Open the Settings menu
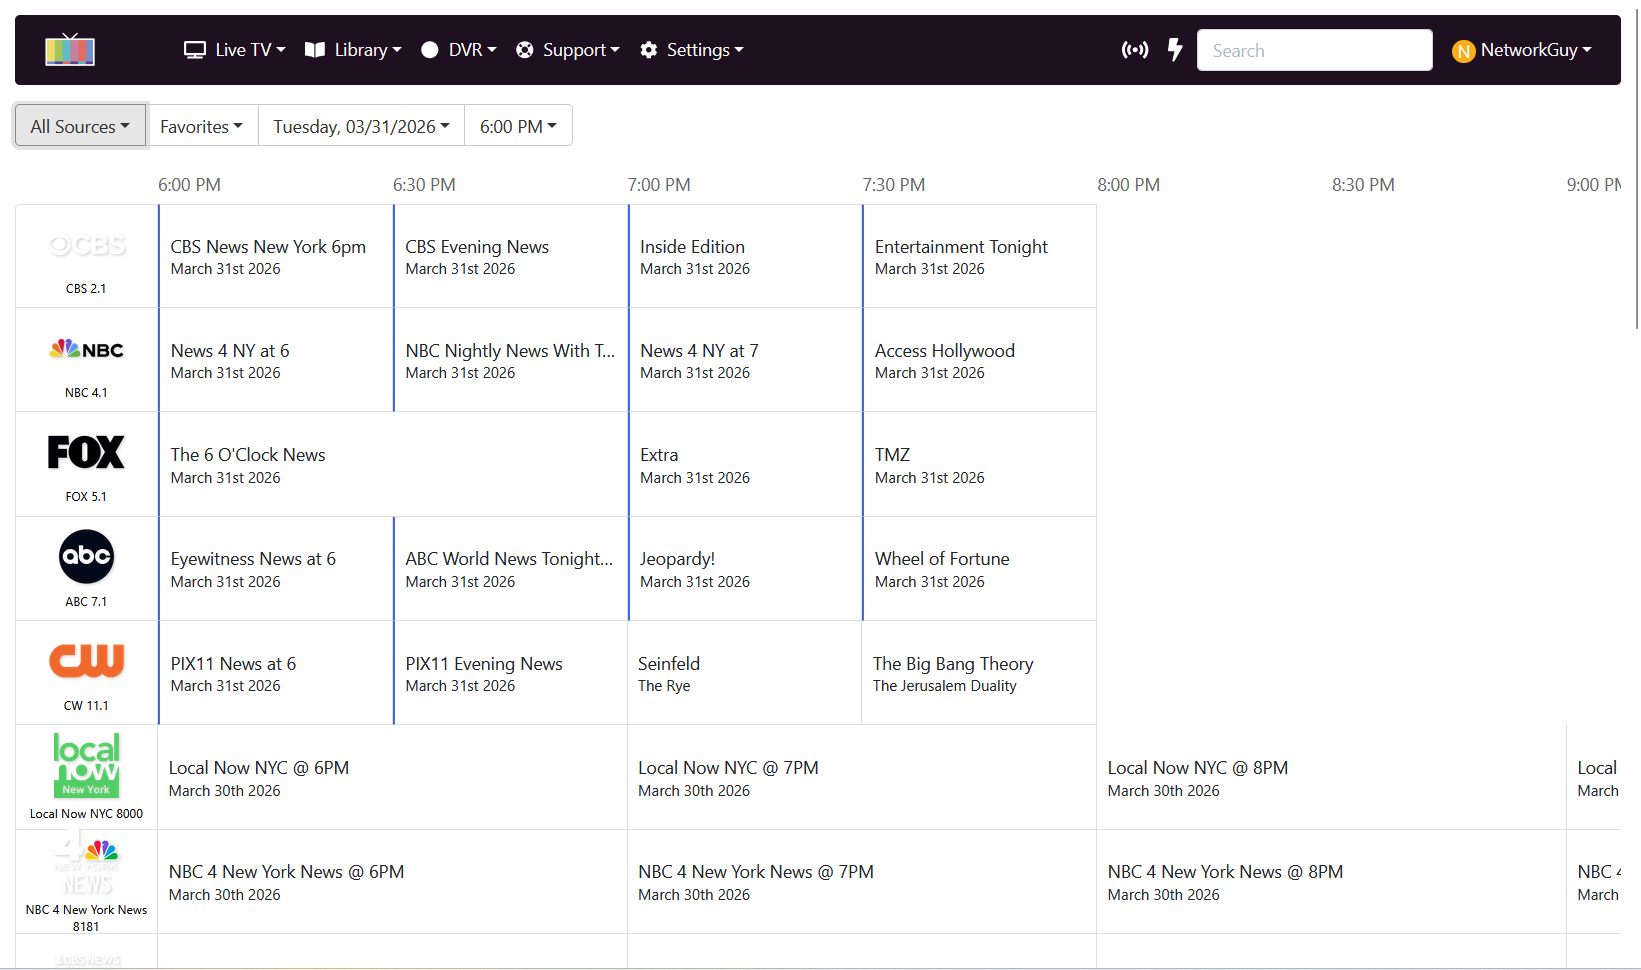 (x=692, y=50)
